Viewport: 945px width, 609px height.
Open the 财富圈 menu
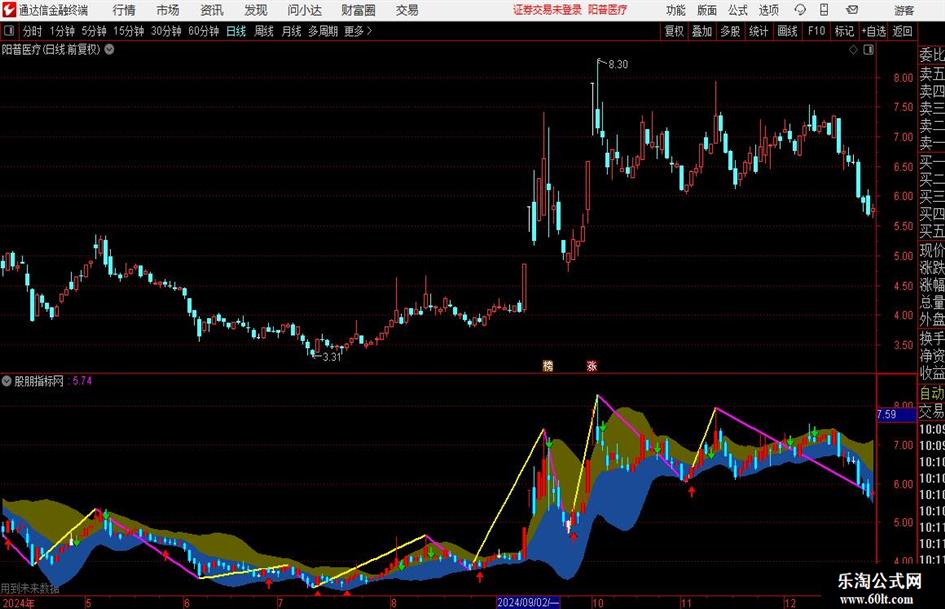[x=358, y=10]
